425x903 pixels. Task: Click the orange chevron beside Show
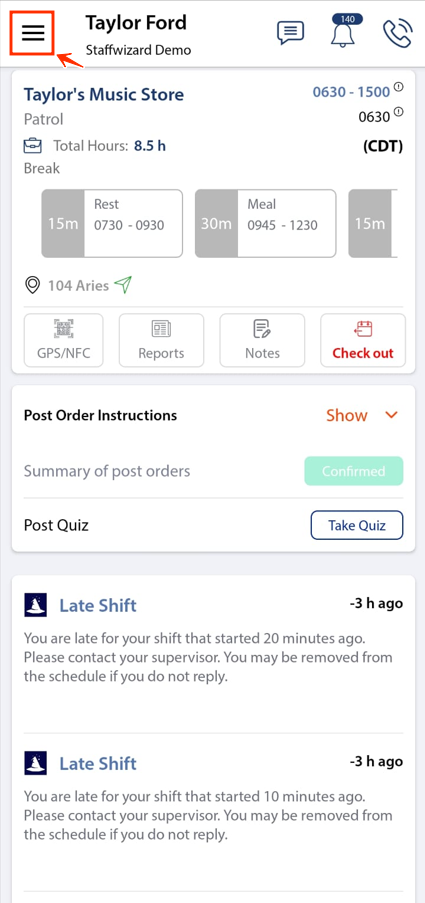(x=392, y=415)
